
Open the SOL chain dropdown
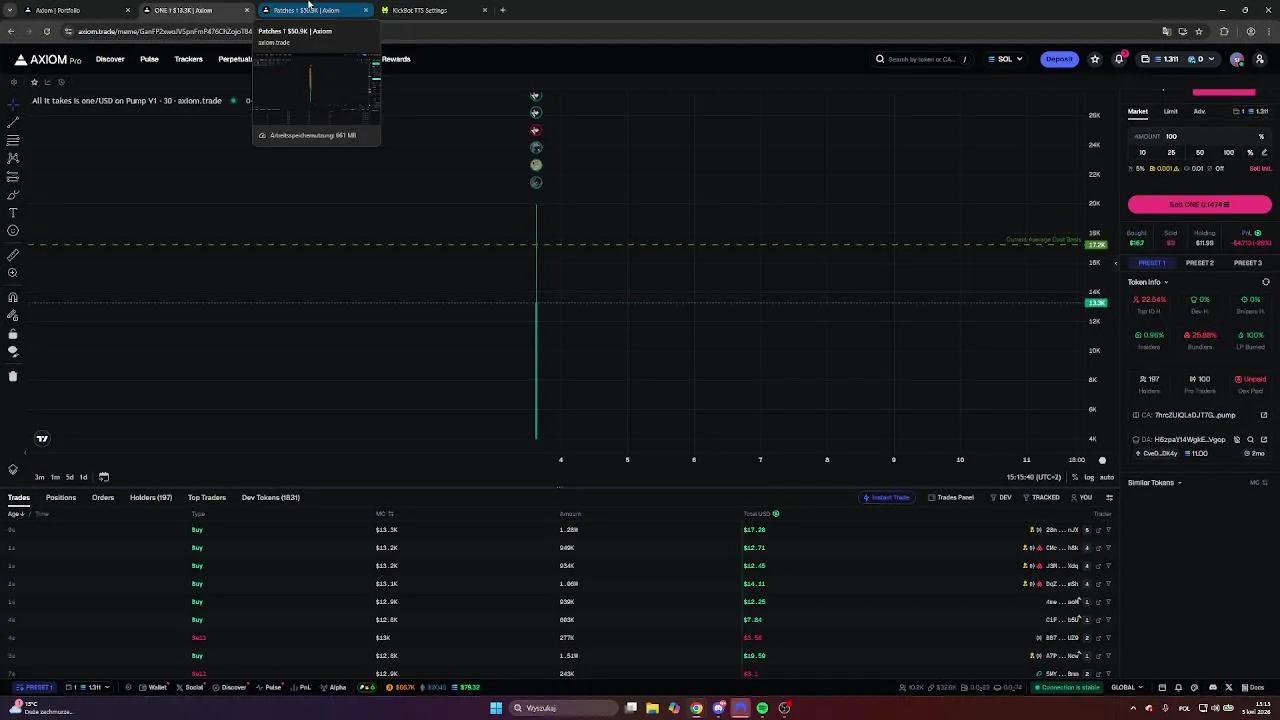point(1005,59)
